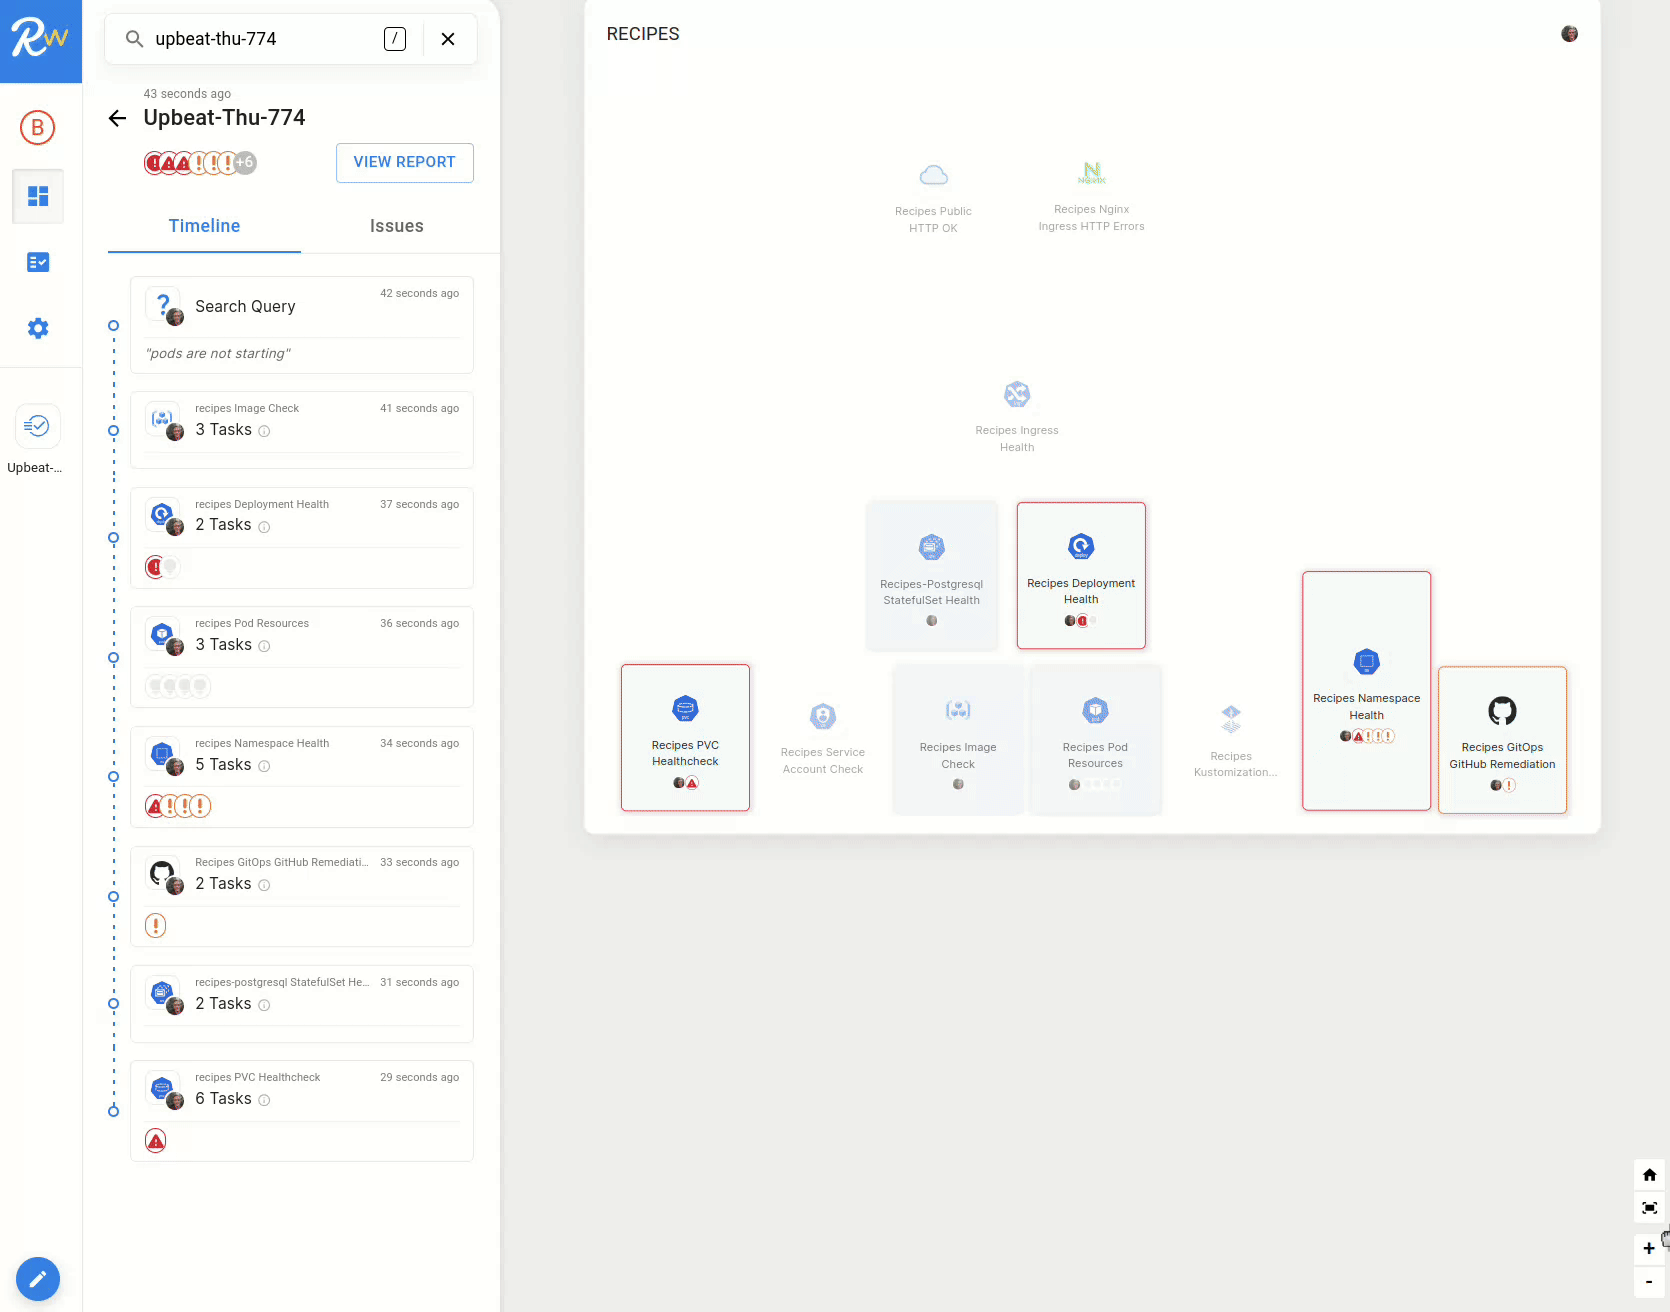
Task: Zoom out with the minus button
Action: tap(1649, 1281)
